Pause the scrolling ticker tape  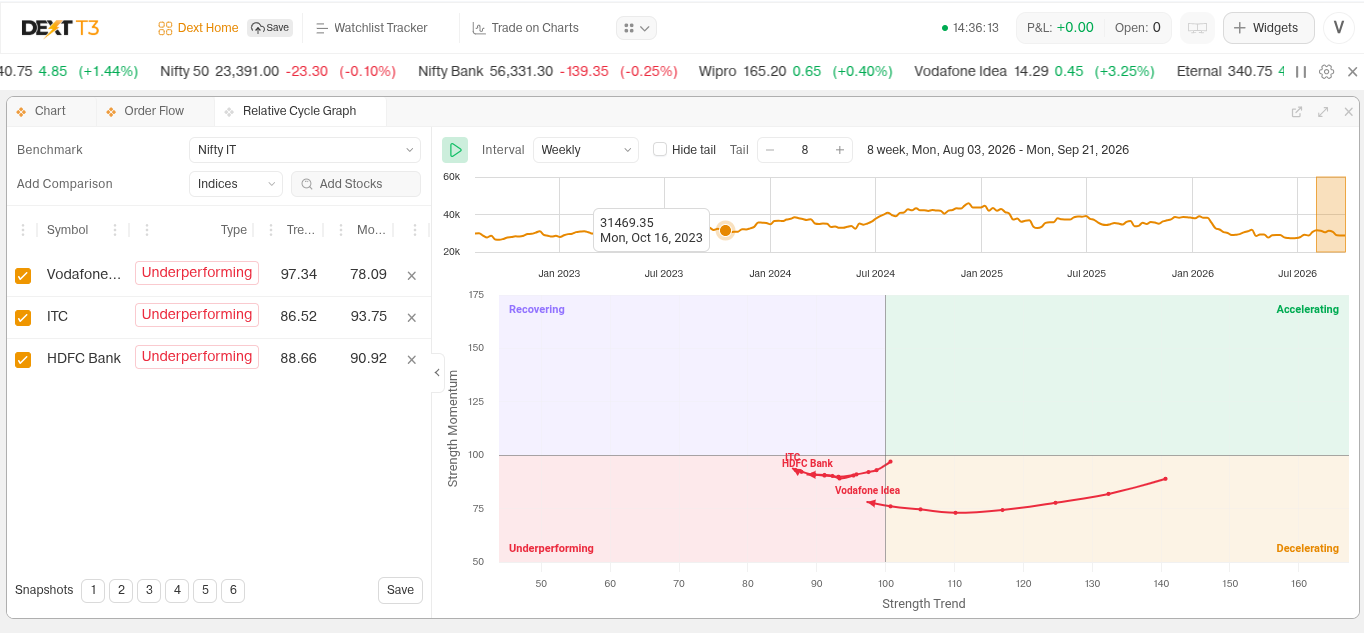pos(1301,72)
